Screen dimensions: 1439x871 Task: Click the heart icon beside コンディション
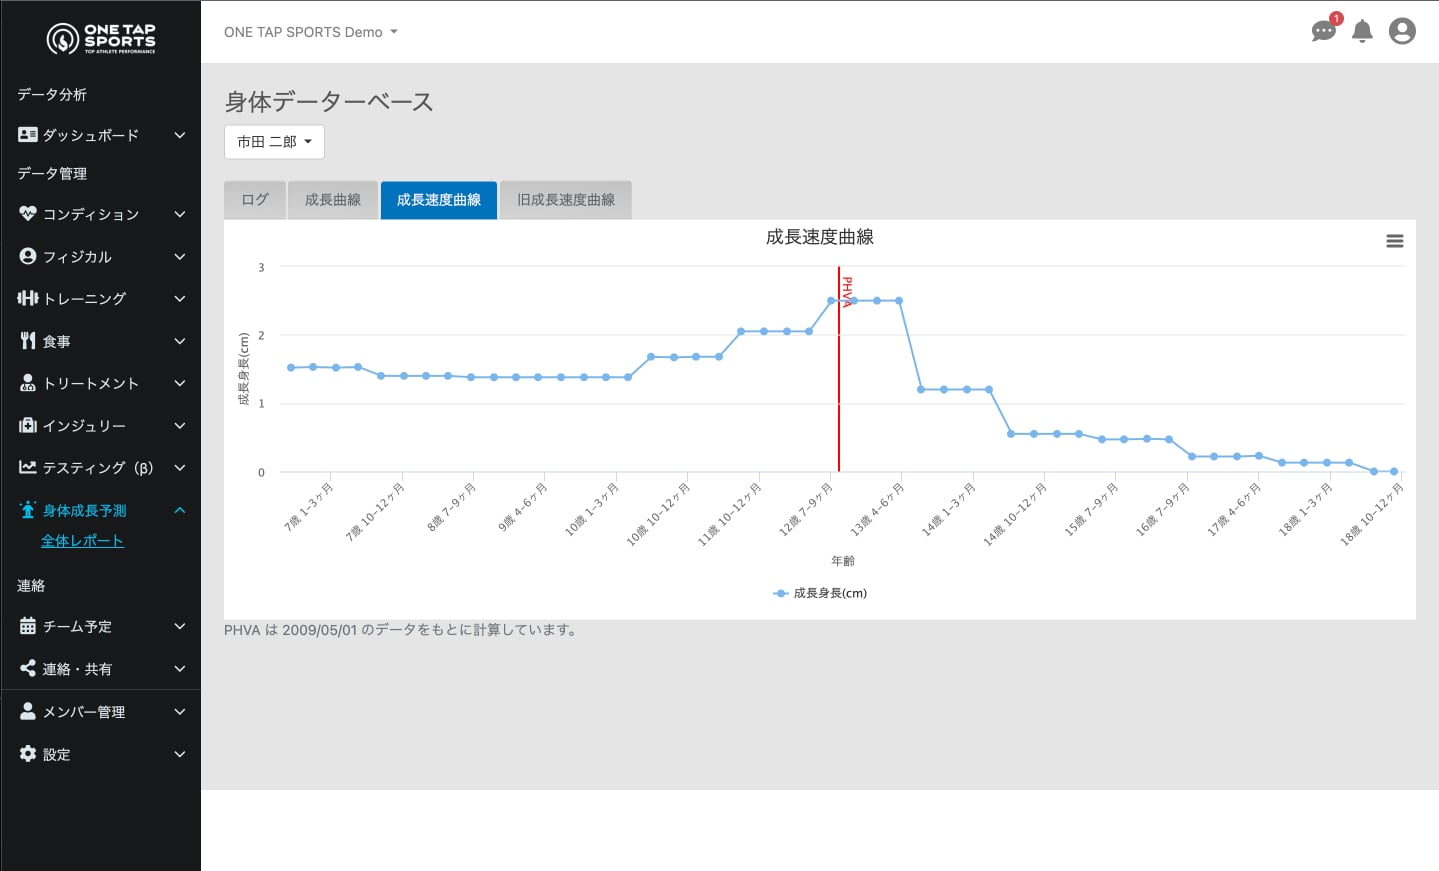point(28,214)
